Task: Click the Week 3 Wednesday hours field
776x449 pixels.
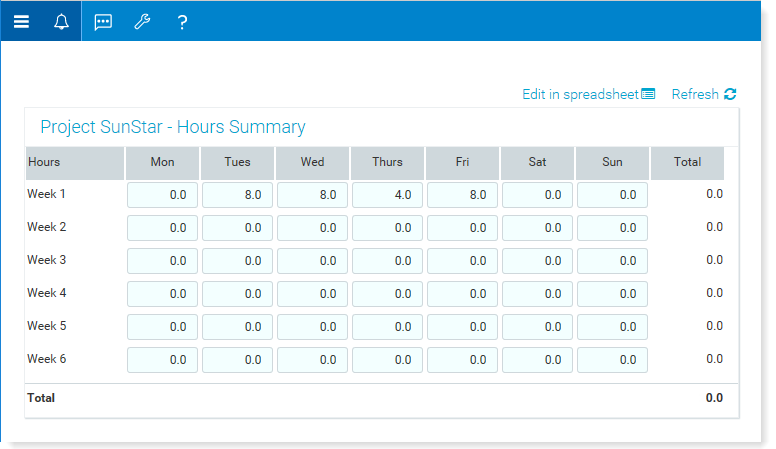Action: (312, 261)
